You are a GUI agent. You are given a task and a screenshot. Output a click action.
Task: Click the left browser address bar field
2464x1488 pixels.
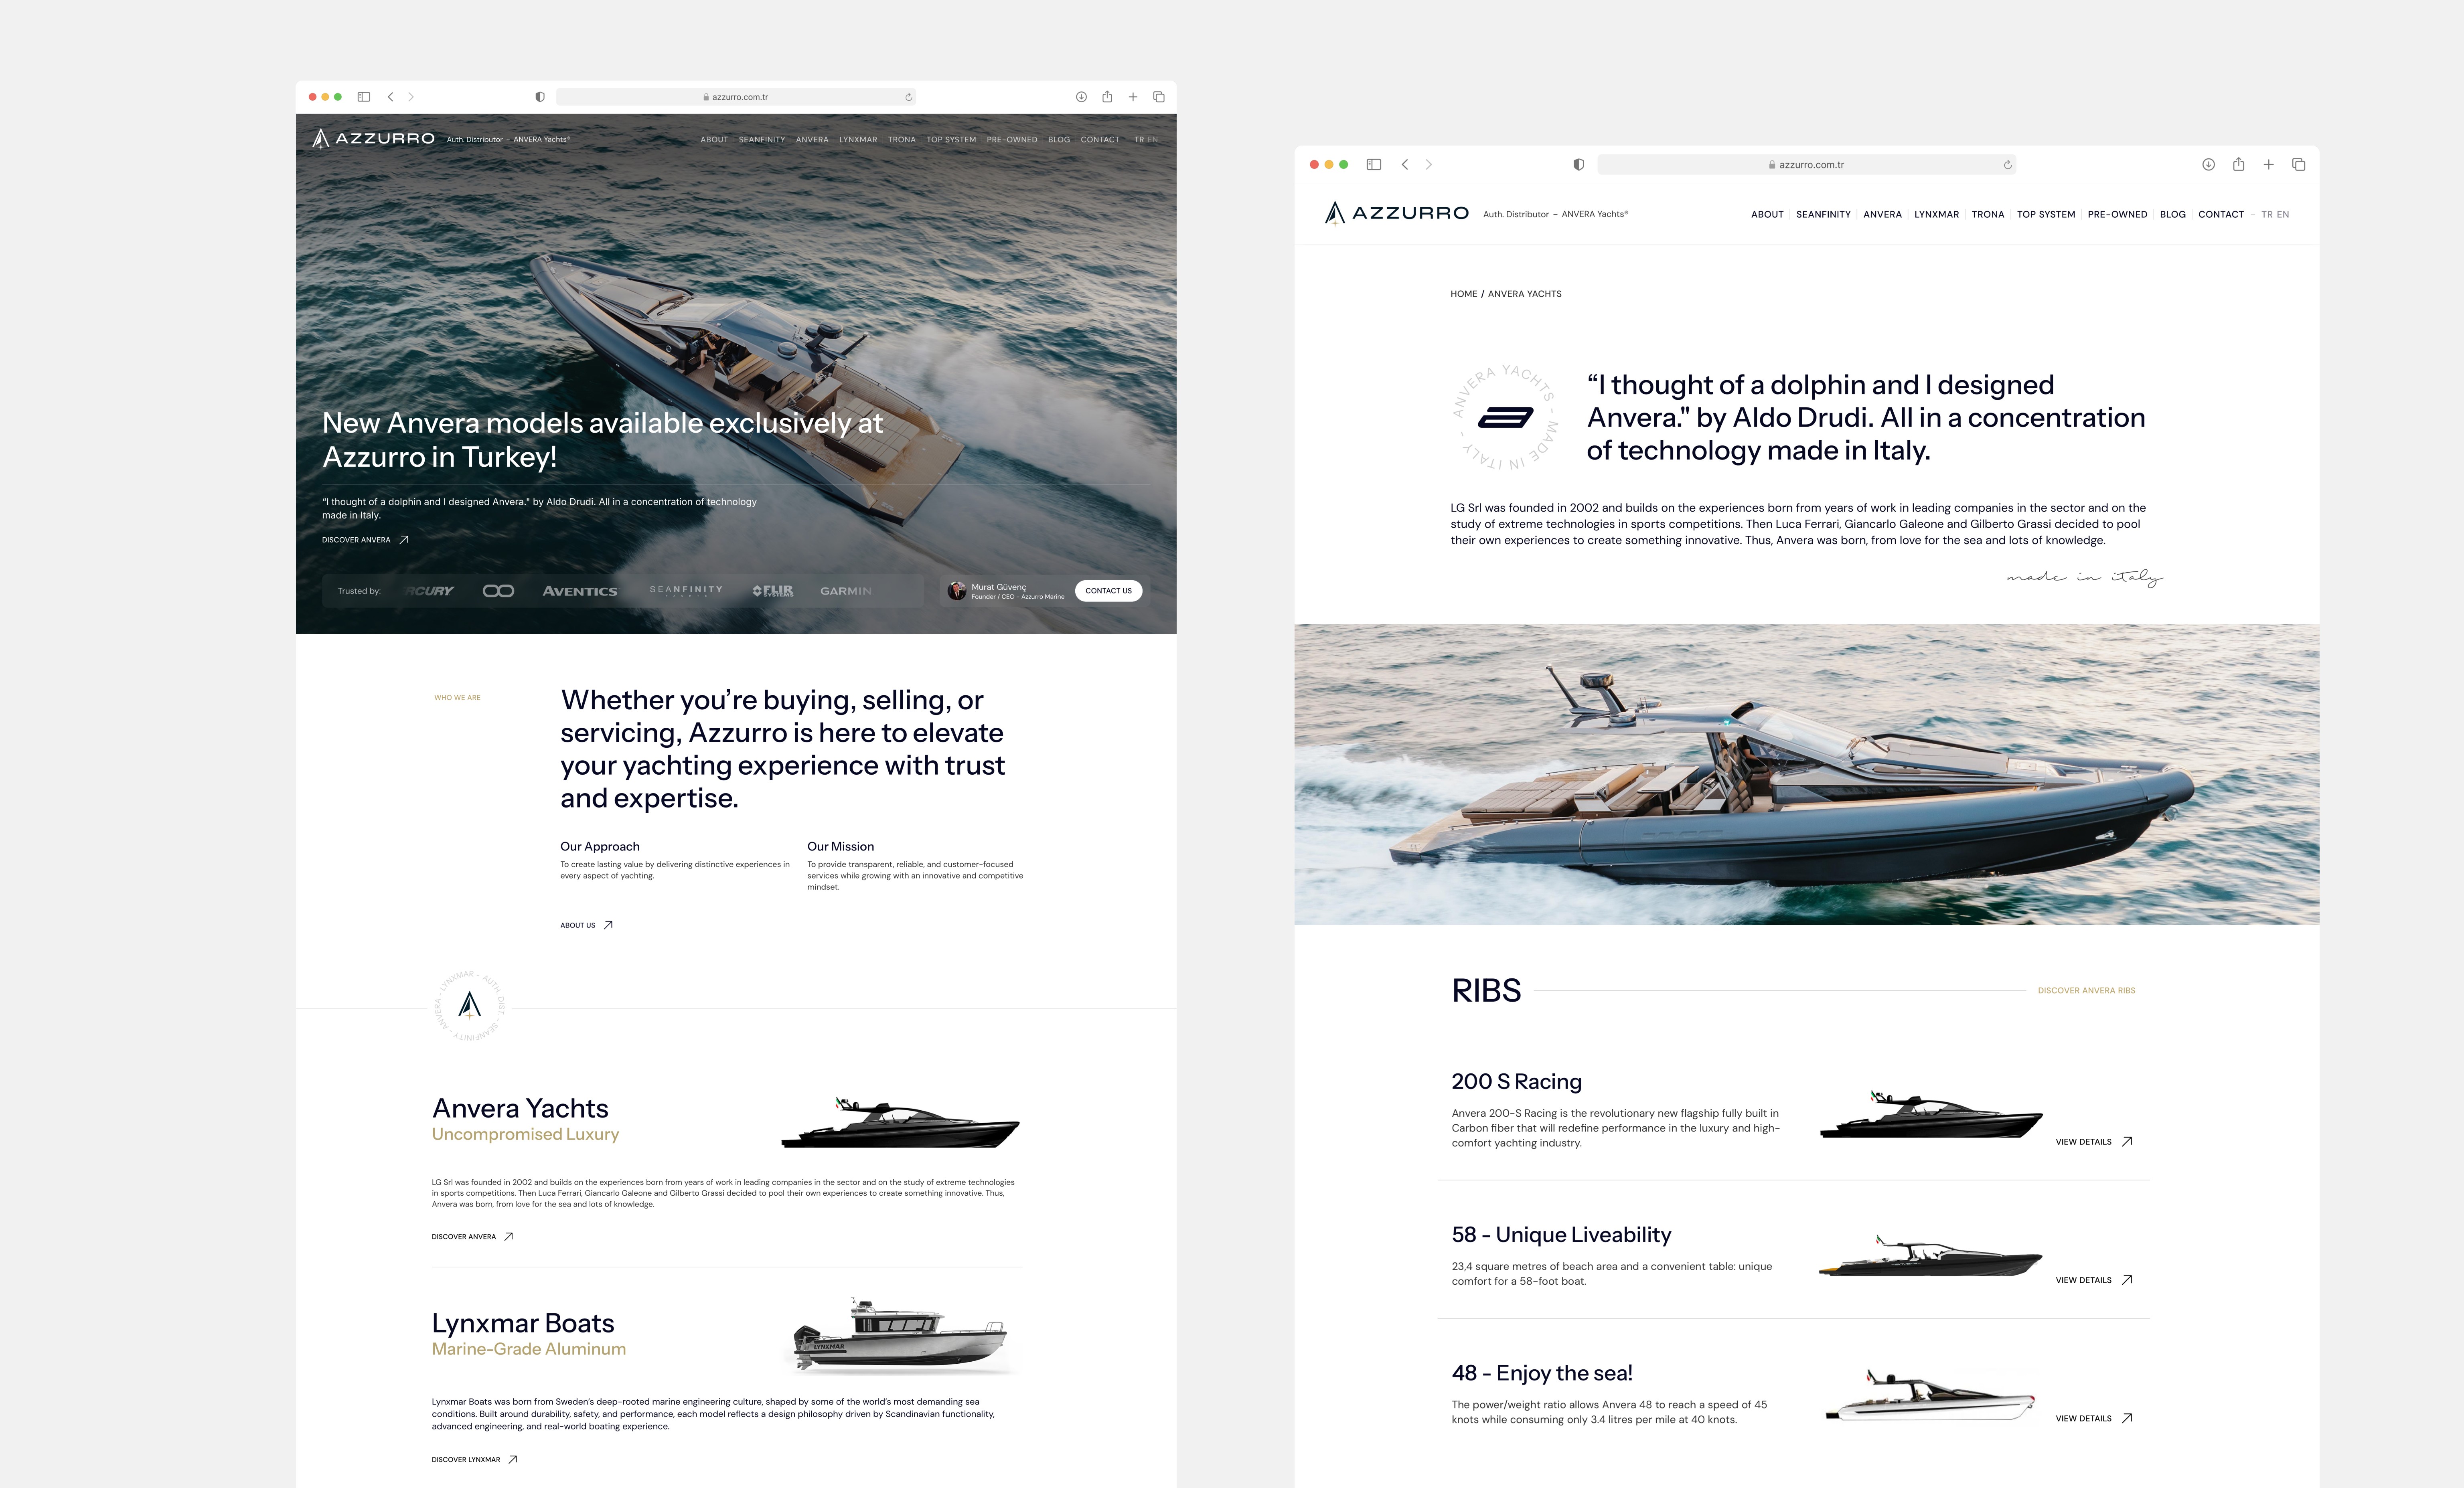click(x=735, y=97)
